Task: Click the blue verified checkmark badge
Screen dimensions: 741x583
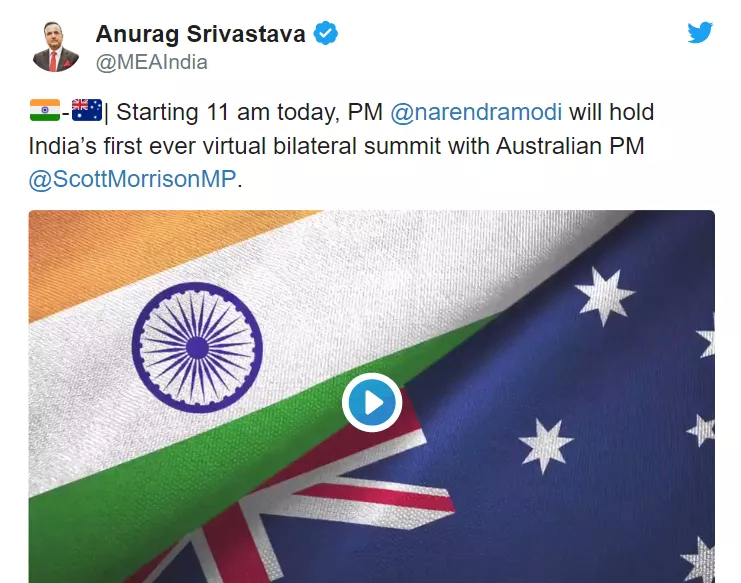Action: (x=326, y=33)
